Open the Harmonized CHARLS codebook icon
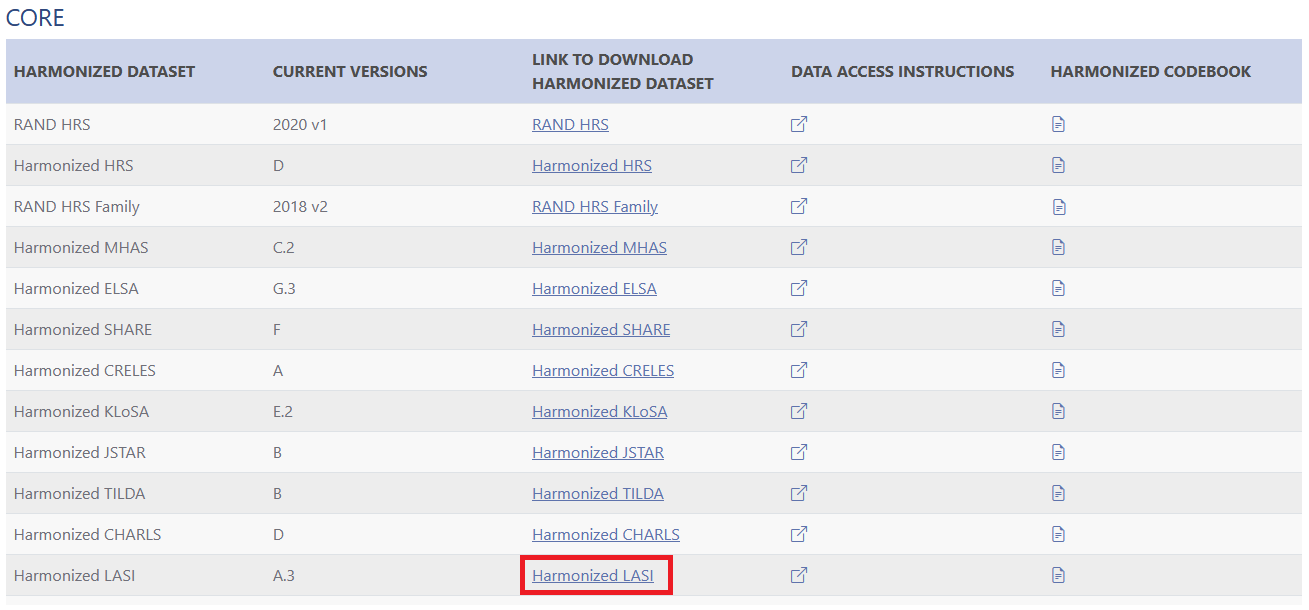 [1058, 534]
